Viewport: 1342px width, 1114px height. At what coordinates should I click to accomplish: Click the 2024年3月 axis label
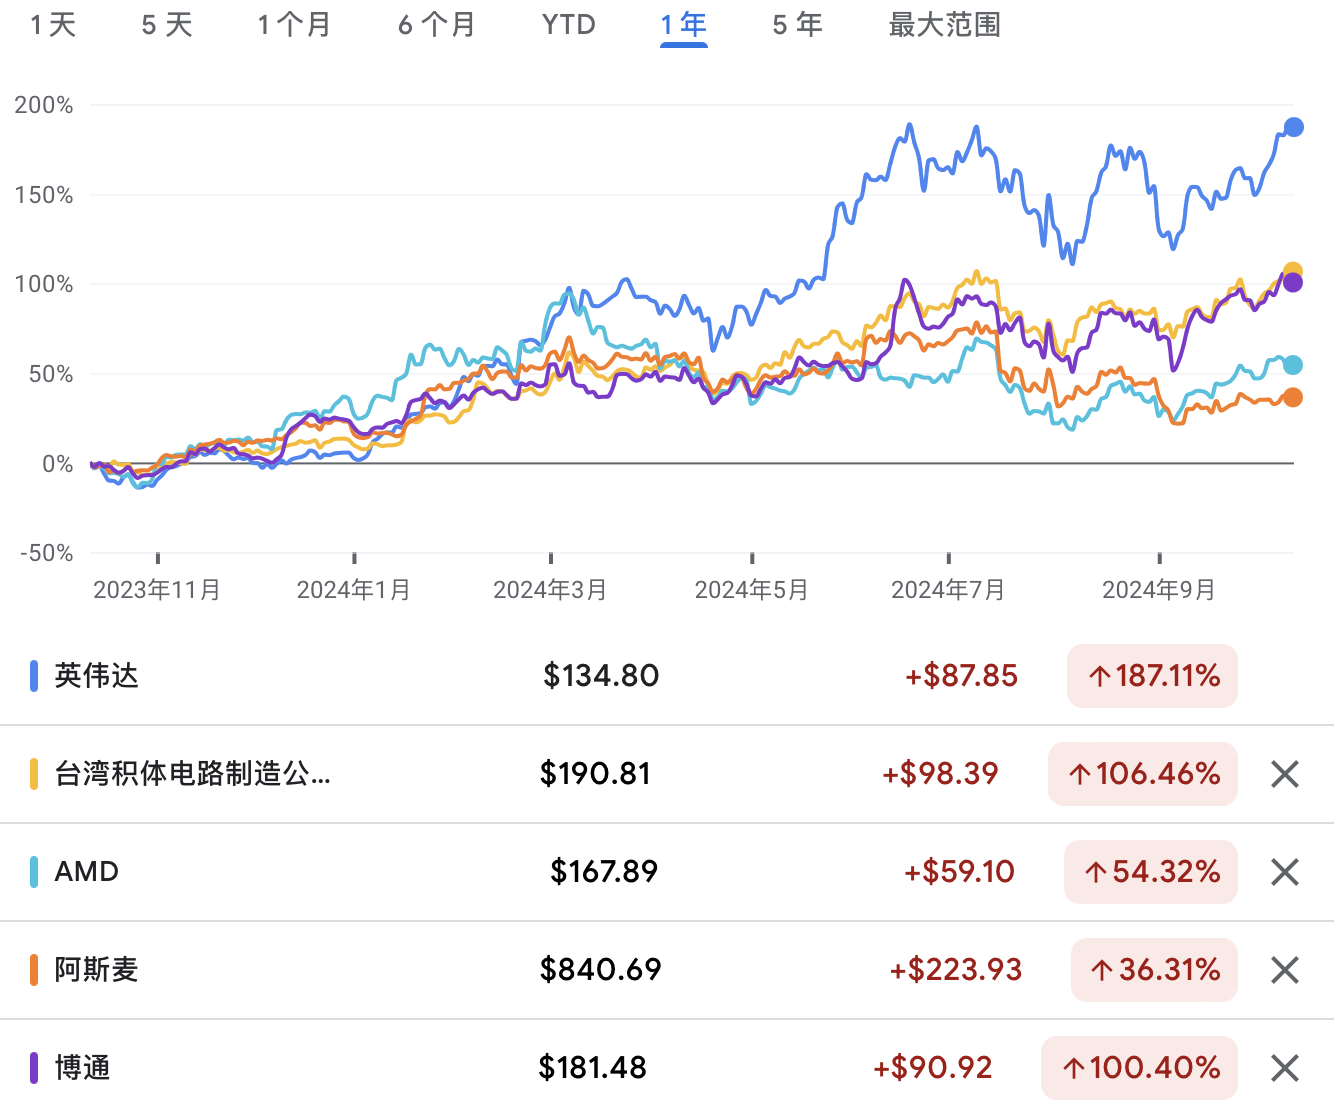tap(550, 590)
